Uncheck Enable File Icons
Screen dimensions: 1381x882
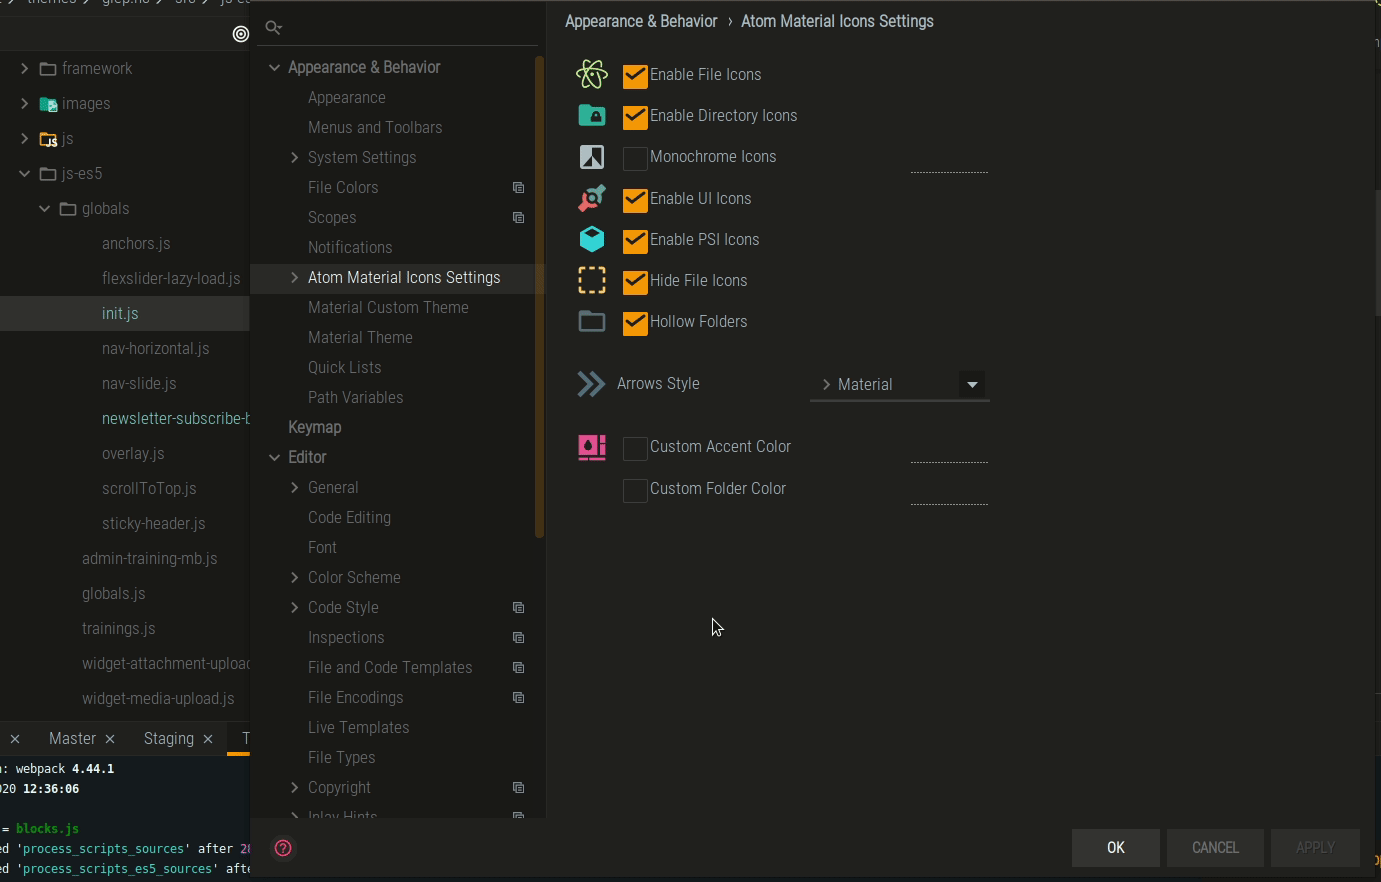coord(635,75)
